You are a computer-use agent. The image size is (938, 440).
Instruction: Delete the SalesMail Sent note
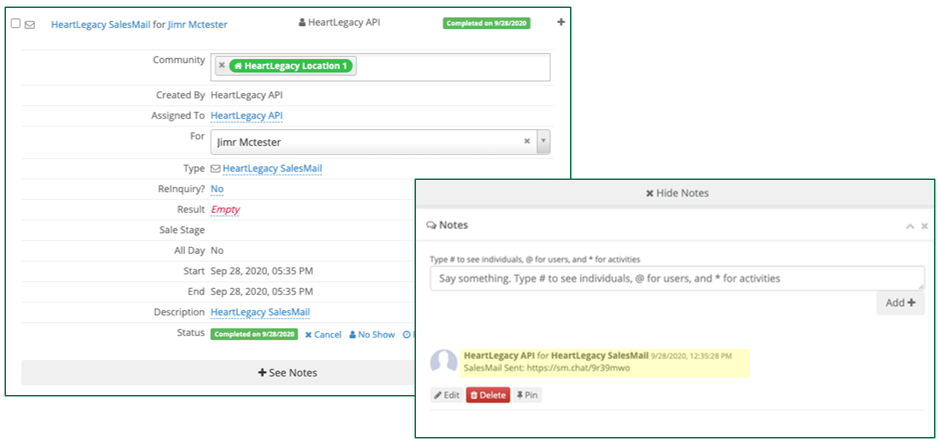pos(488,395)
